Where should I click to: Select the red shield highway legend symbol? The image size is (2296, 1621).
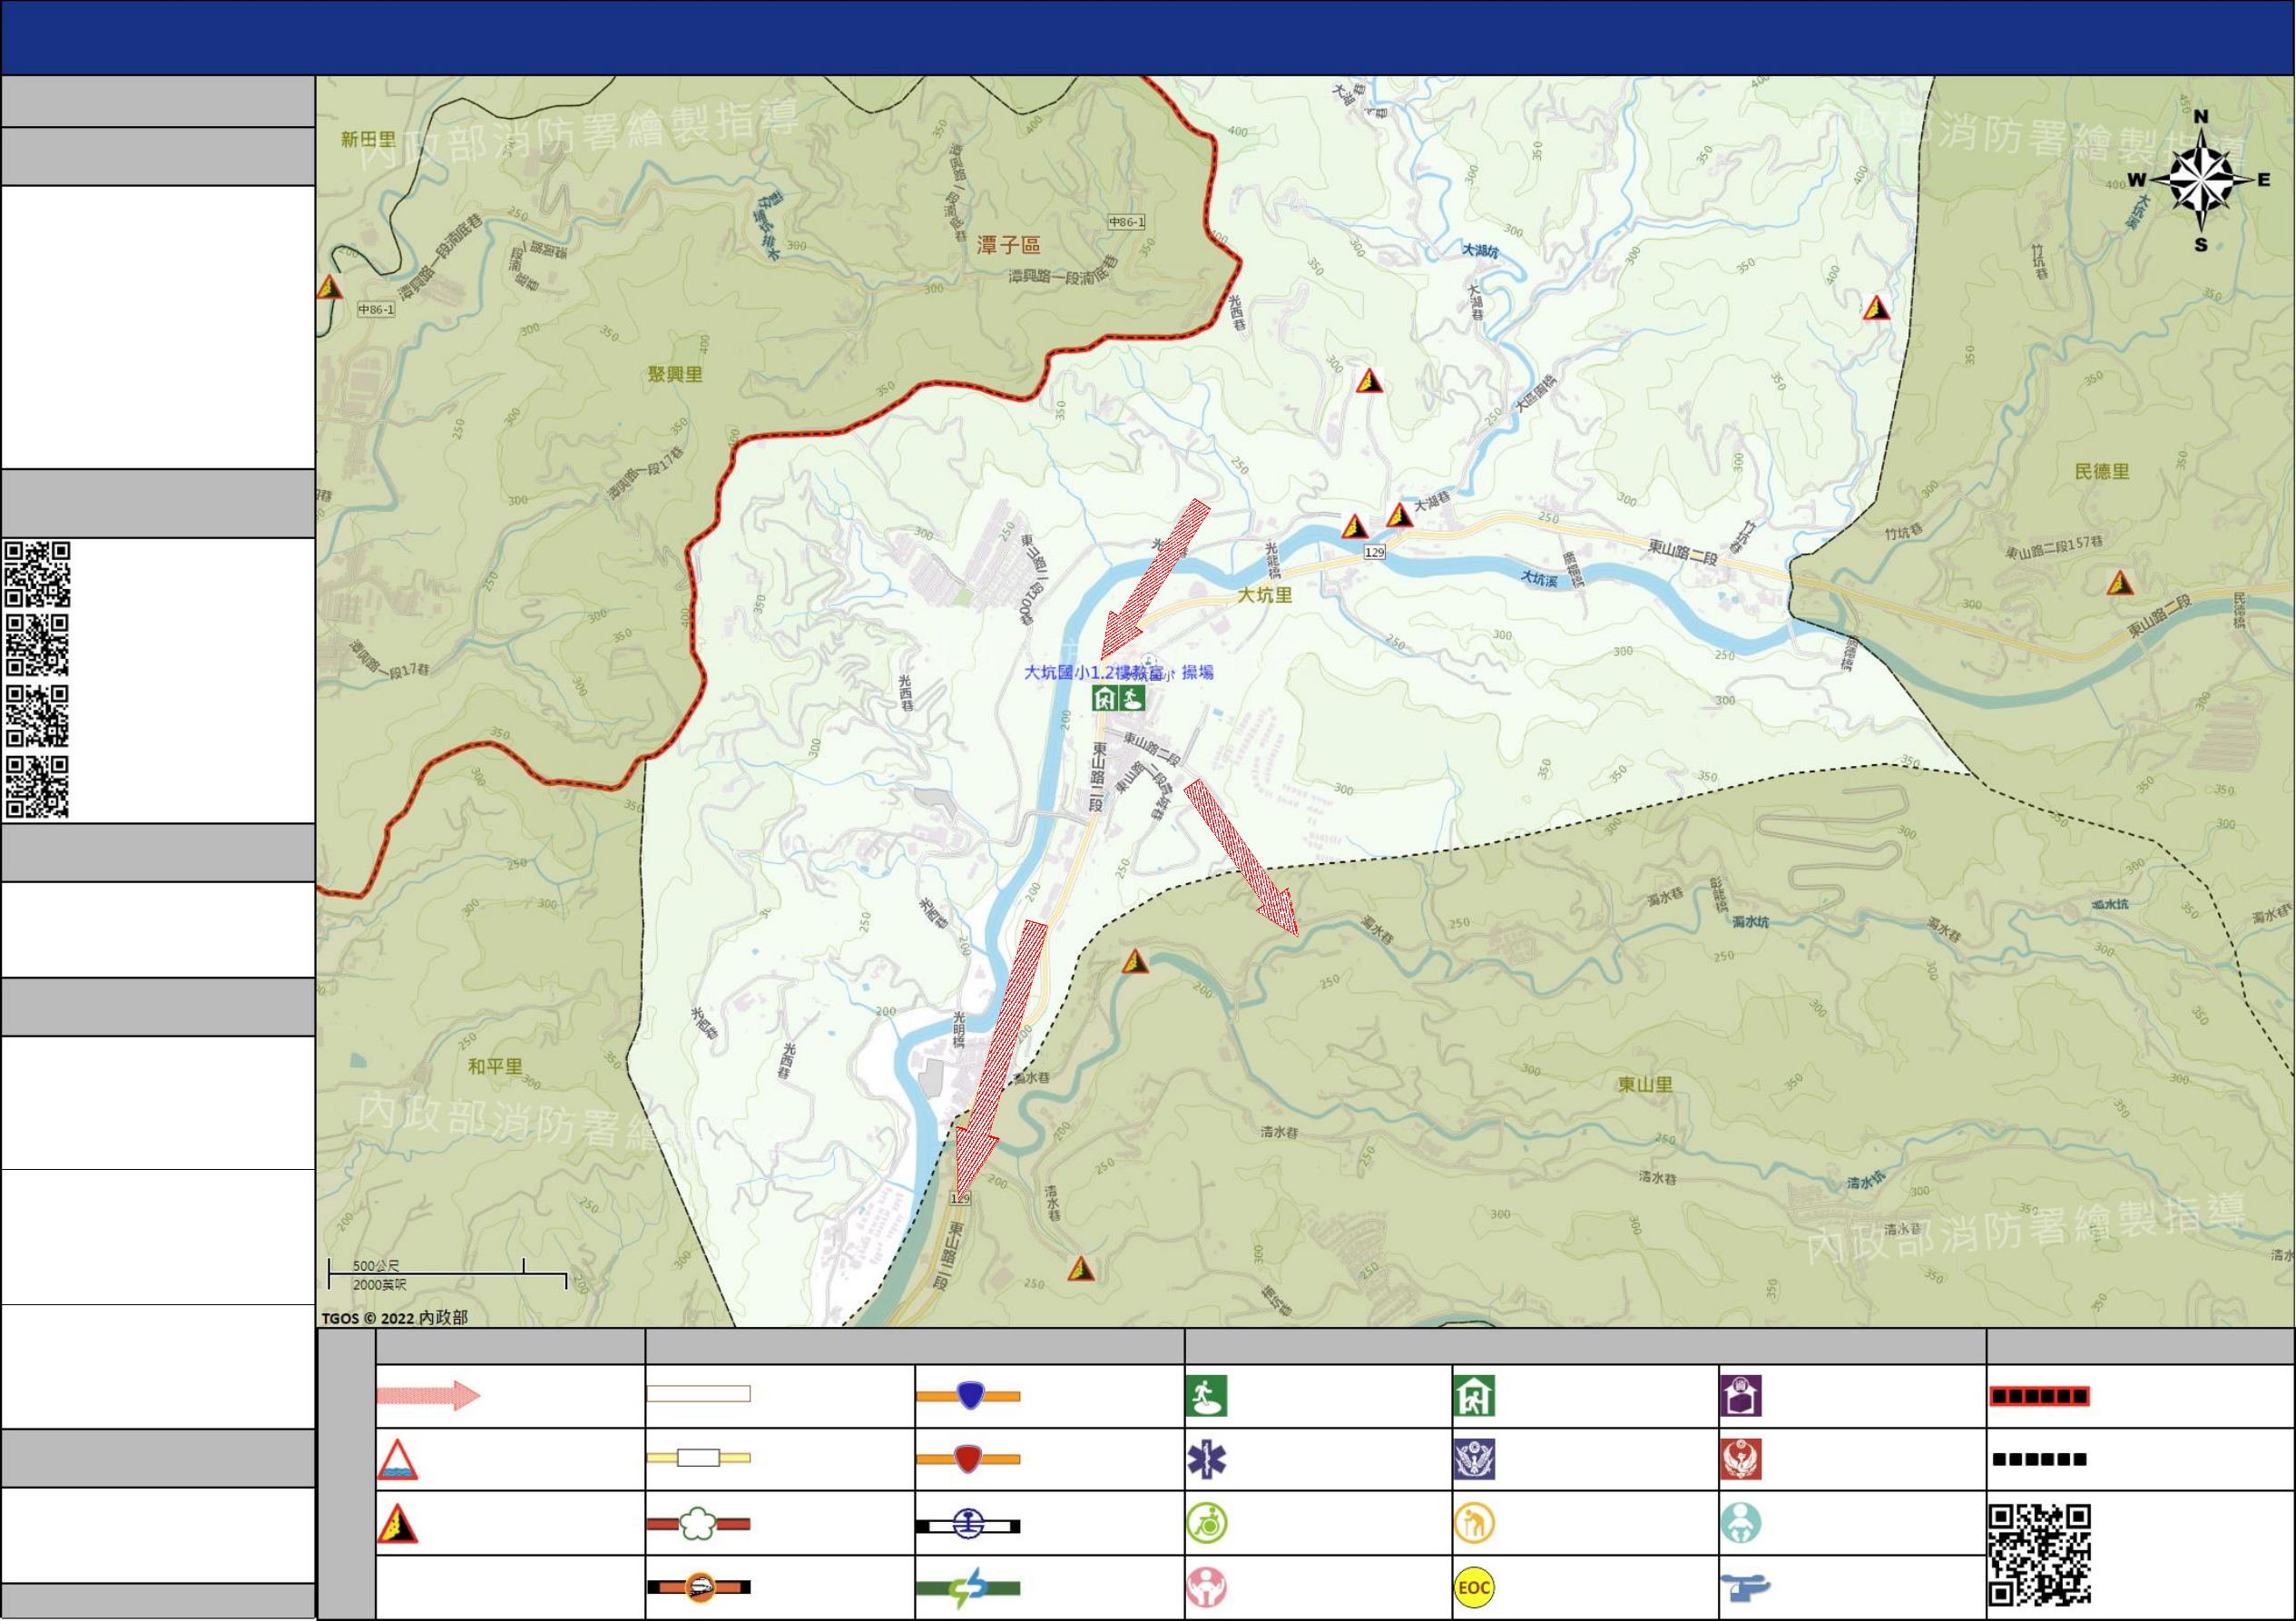tap(968, 1459)
